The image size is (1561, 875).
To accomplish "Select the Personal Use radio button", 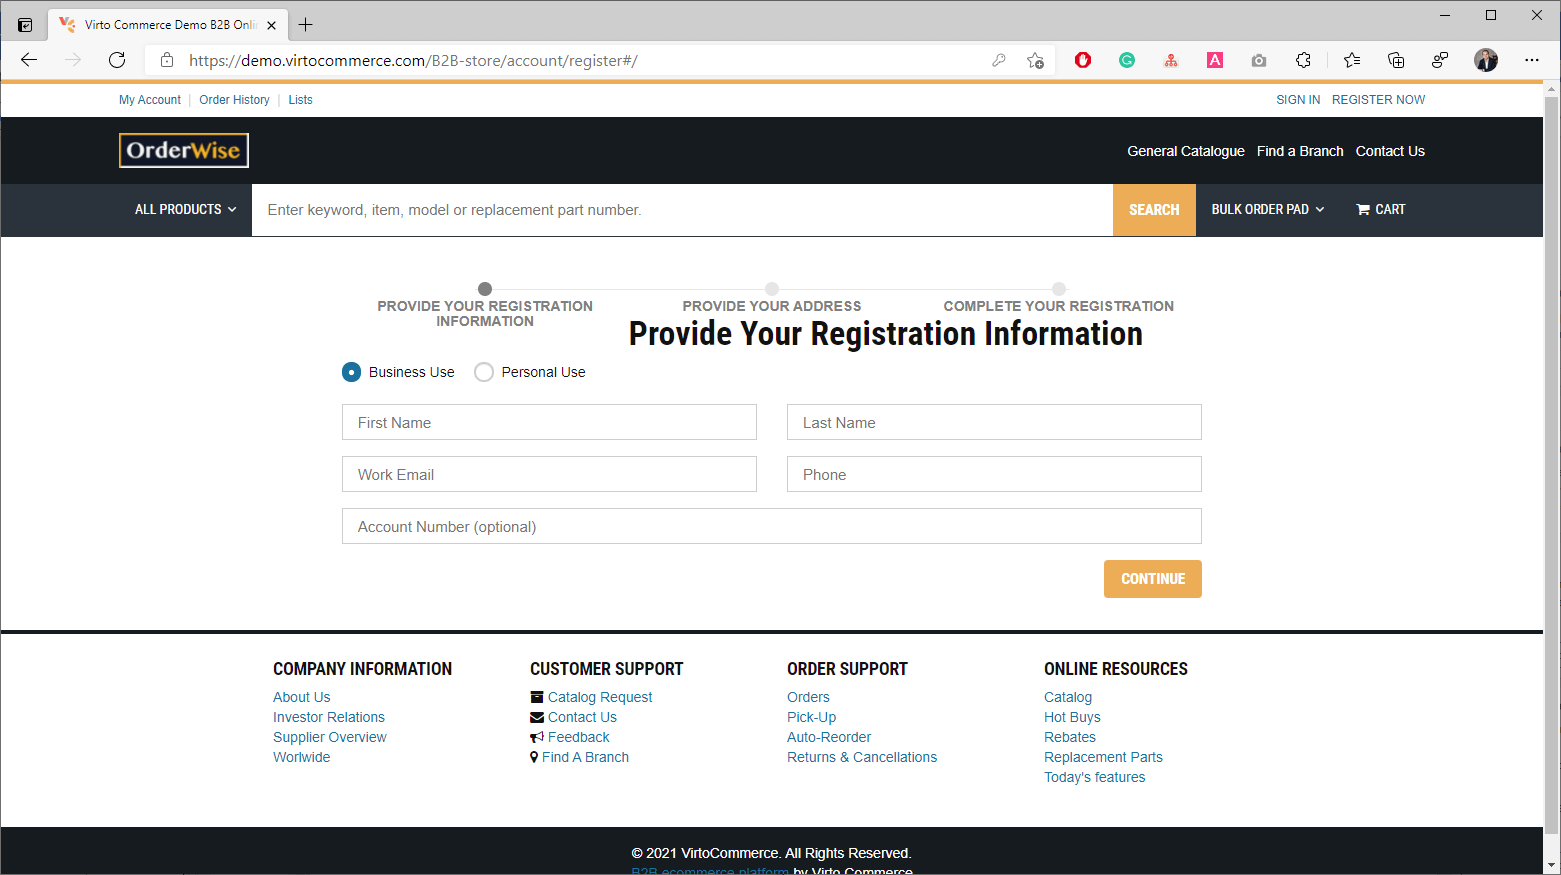I will (x=484, y=372).
